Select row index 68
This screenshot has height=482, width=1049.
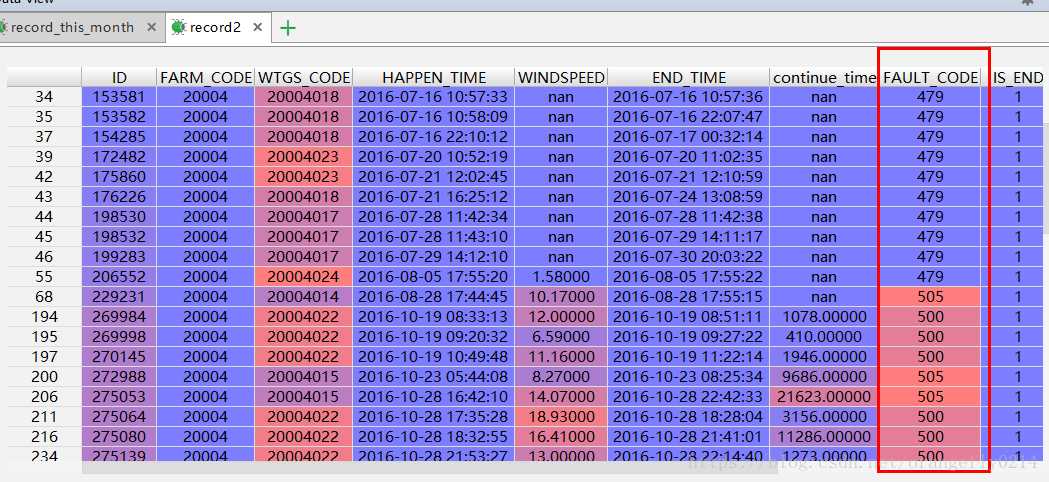pyautogui.click(x=44, y=297)
